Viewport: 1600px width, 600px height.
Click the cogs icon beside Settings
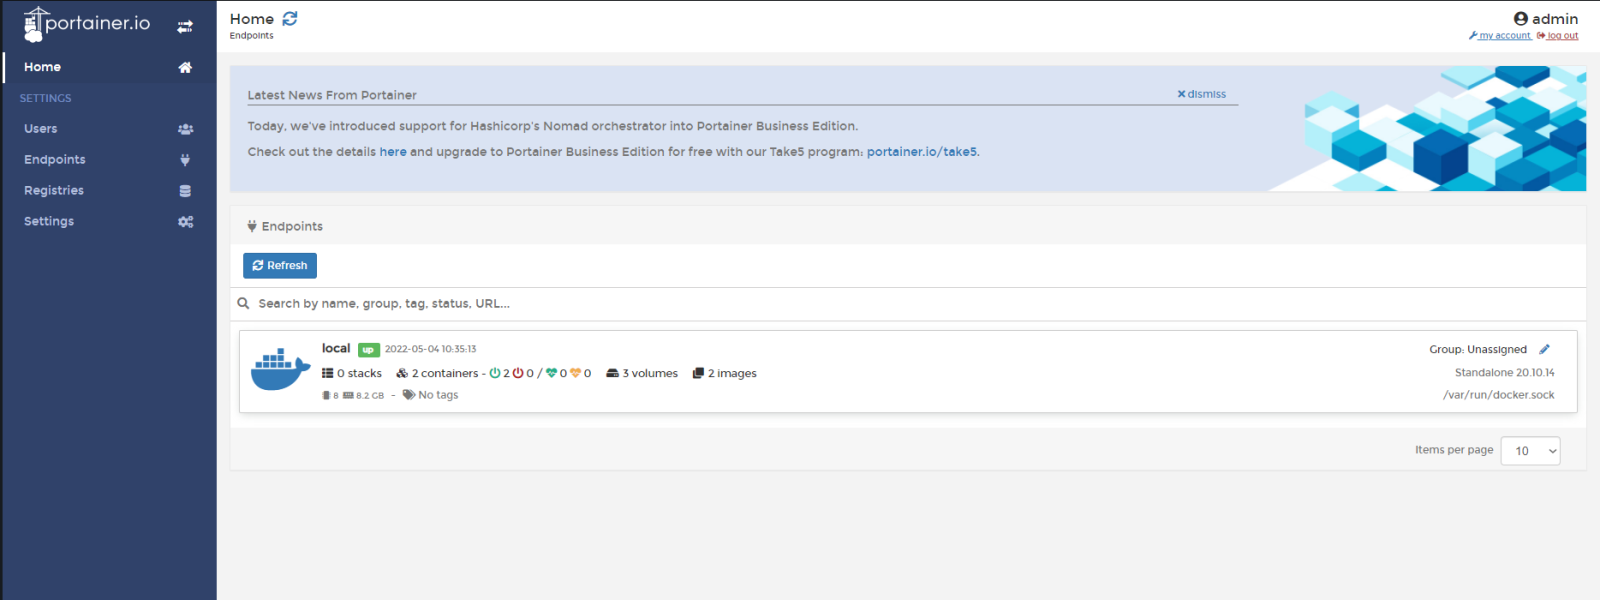click(185, 222)
